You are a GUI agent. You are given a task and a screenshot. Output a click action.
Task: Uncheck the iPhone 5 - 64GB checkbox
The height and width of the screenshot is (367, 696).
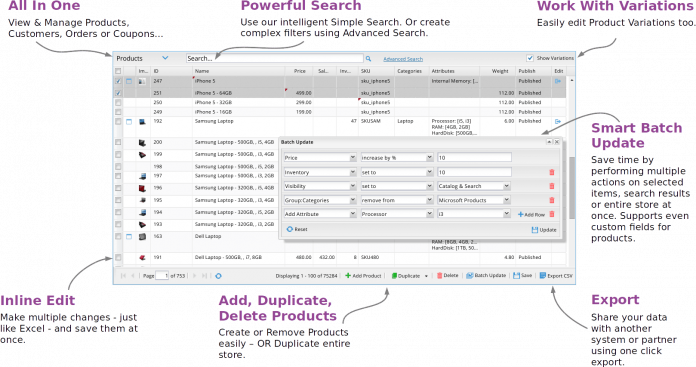(x=118, y=93)
